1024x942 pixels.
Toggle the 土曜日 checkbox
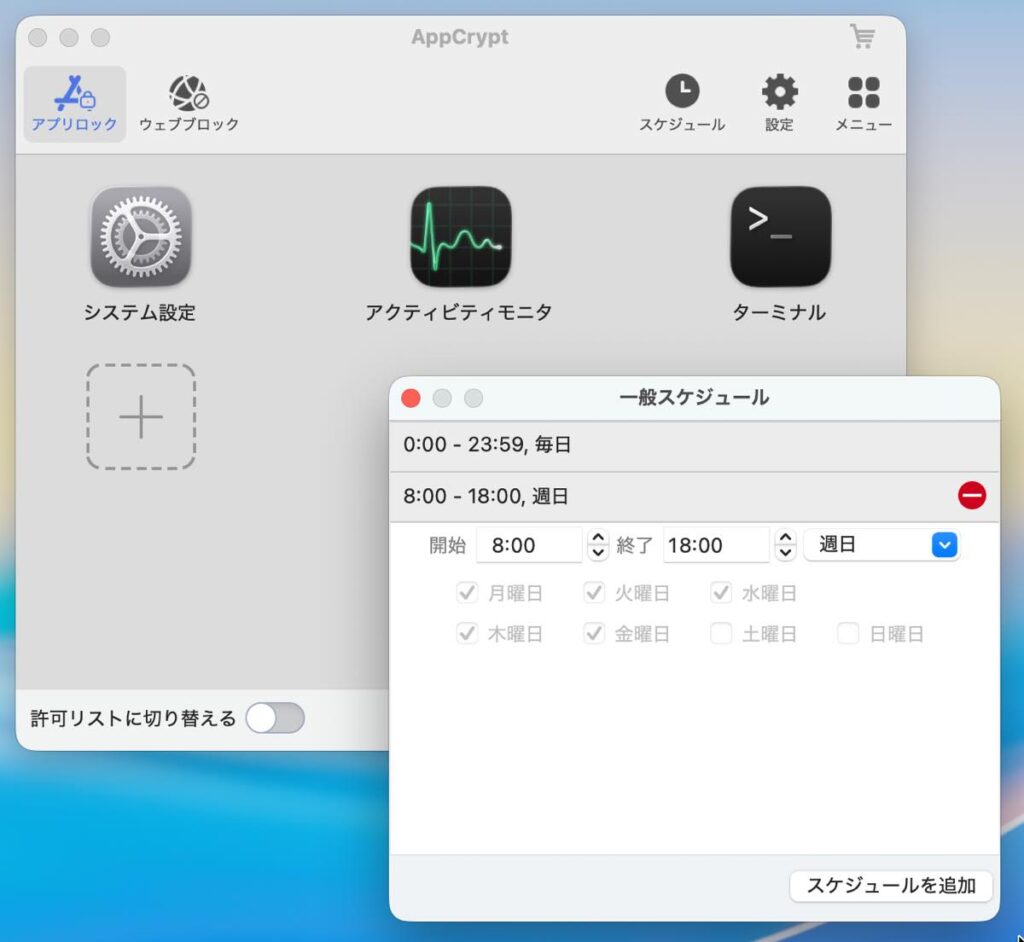(721, 634)
